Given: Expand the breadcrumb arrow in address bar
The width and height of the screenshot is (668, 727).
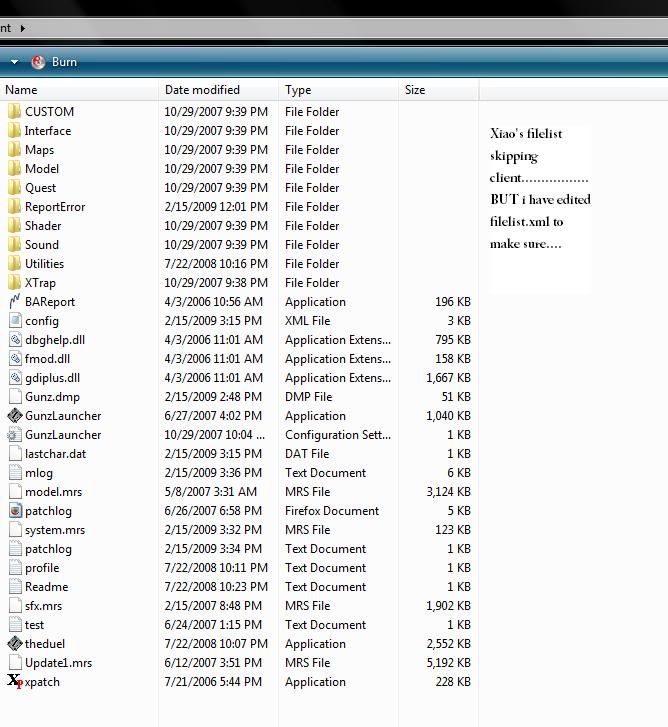Looking at the screenshot, I should point(23,28).
